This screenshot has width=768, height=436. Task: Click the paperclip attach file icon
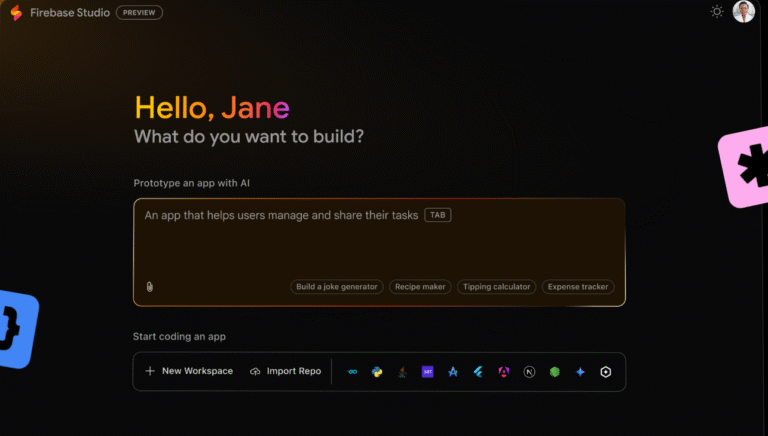tap(150, 287)
